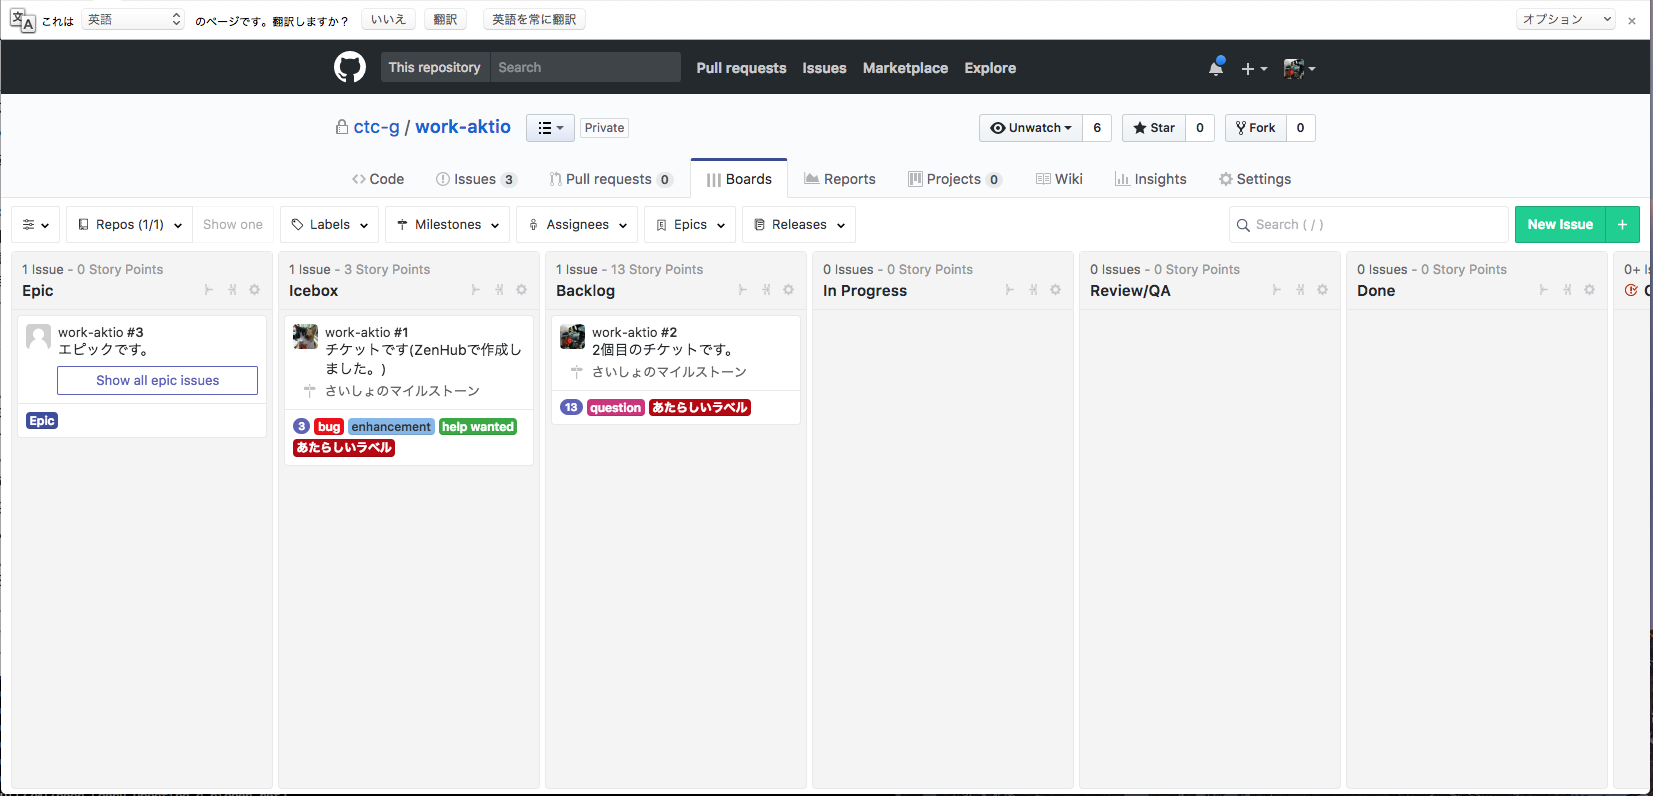Click the translate icon in browser bar
Screen dimensions: 1653x796
(x=22, y=20)
